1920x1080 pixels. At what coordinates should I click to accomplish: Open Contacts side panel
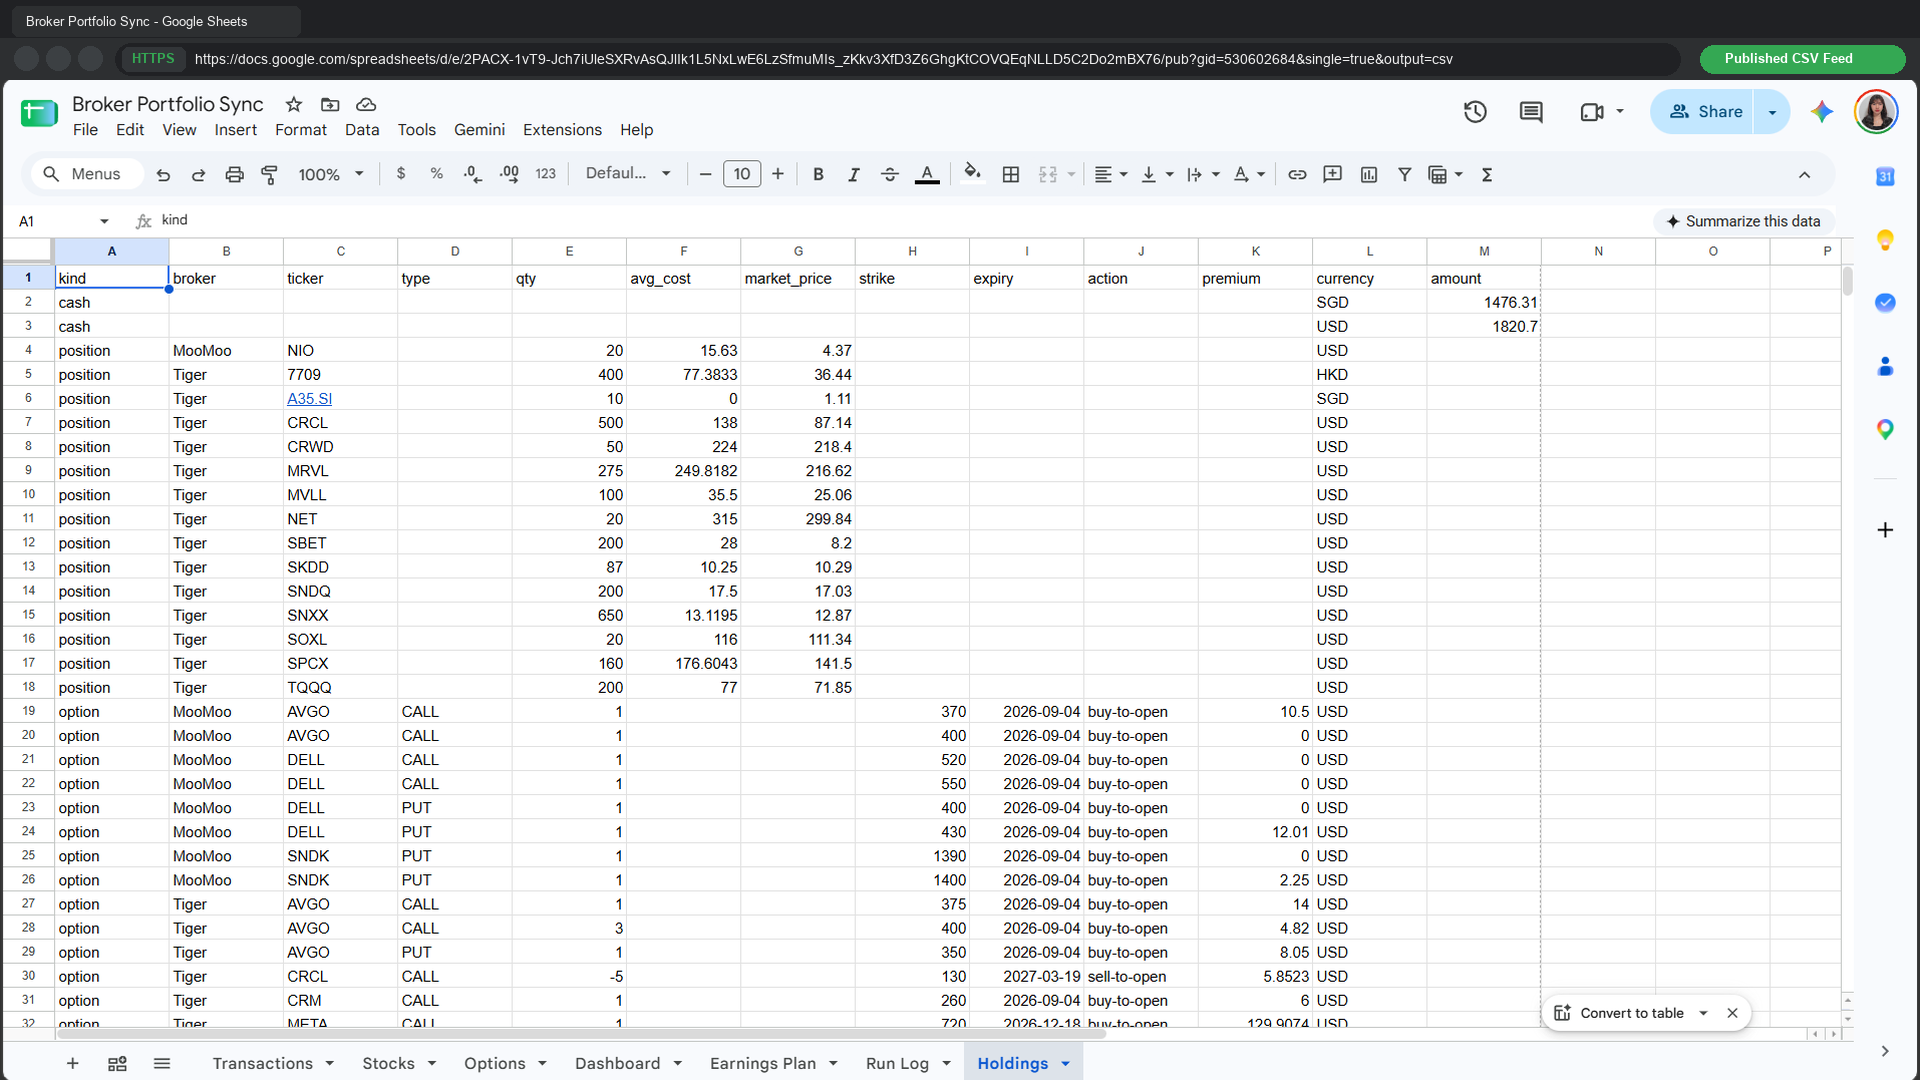[x=1885, y=367]
